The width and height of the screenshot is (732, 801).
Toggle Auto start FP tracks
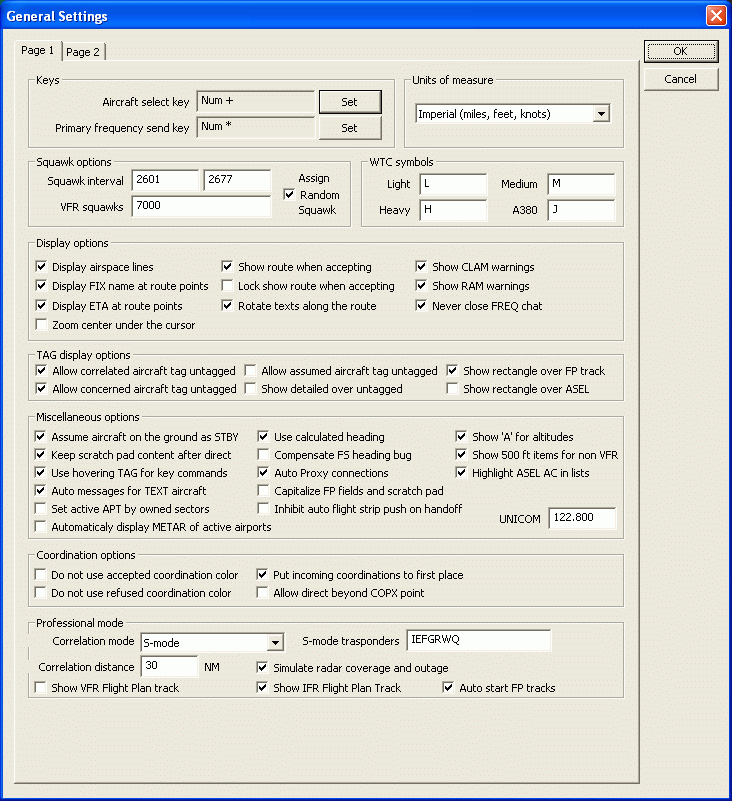[x=448, y=687]
